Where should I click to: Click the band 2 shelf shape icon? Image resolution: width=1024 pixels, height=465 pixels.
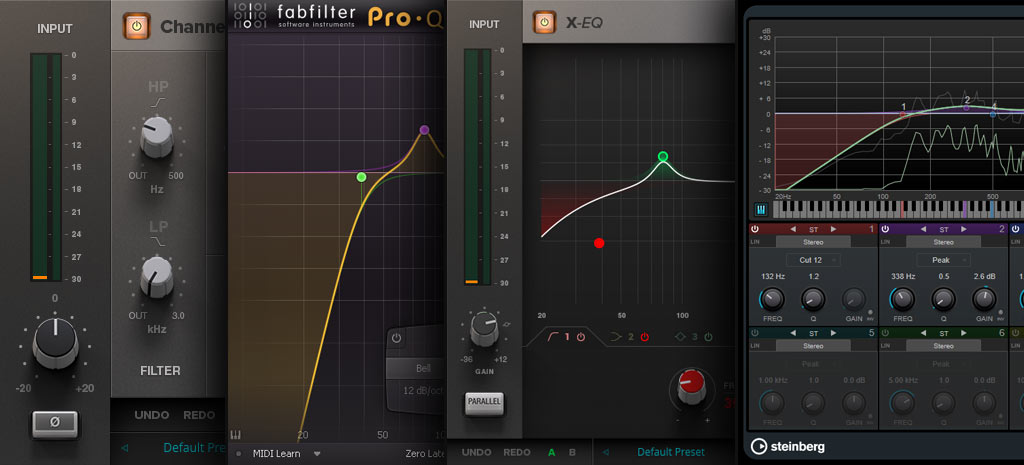[616, 337]
